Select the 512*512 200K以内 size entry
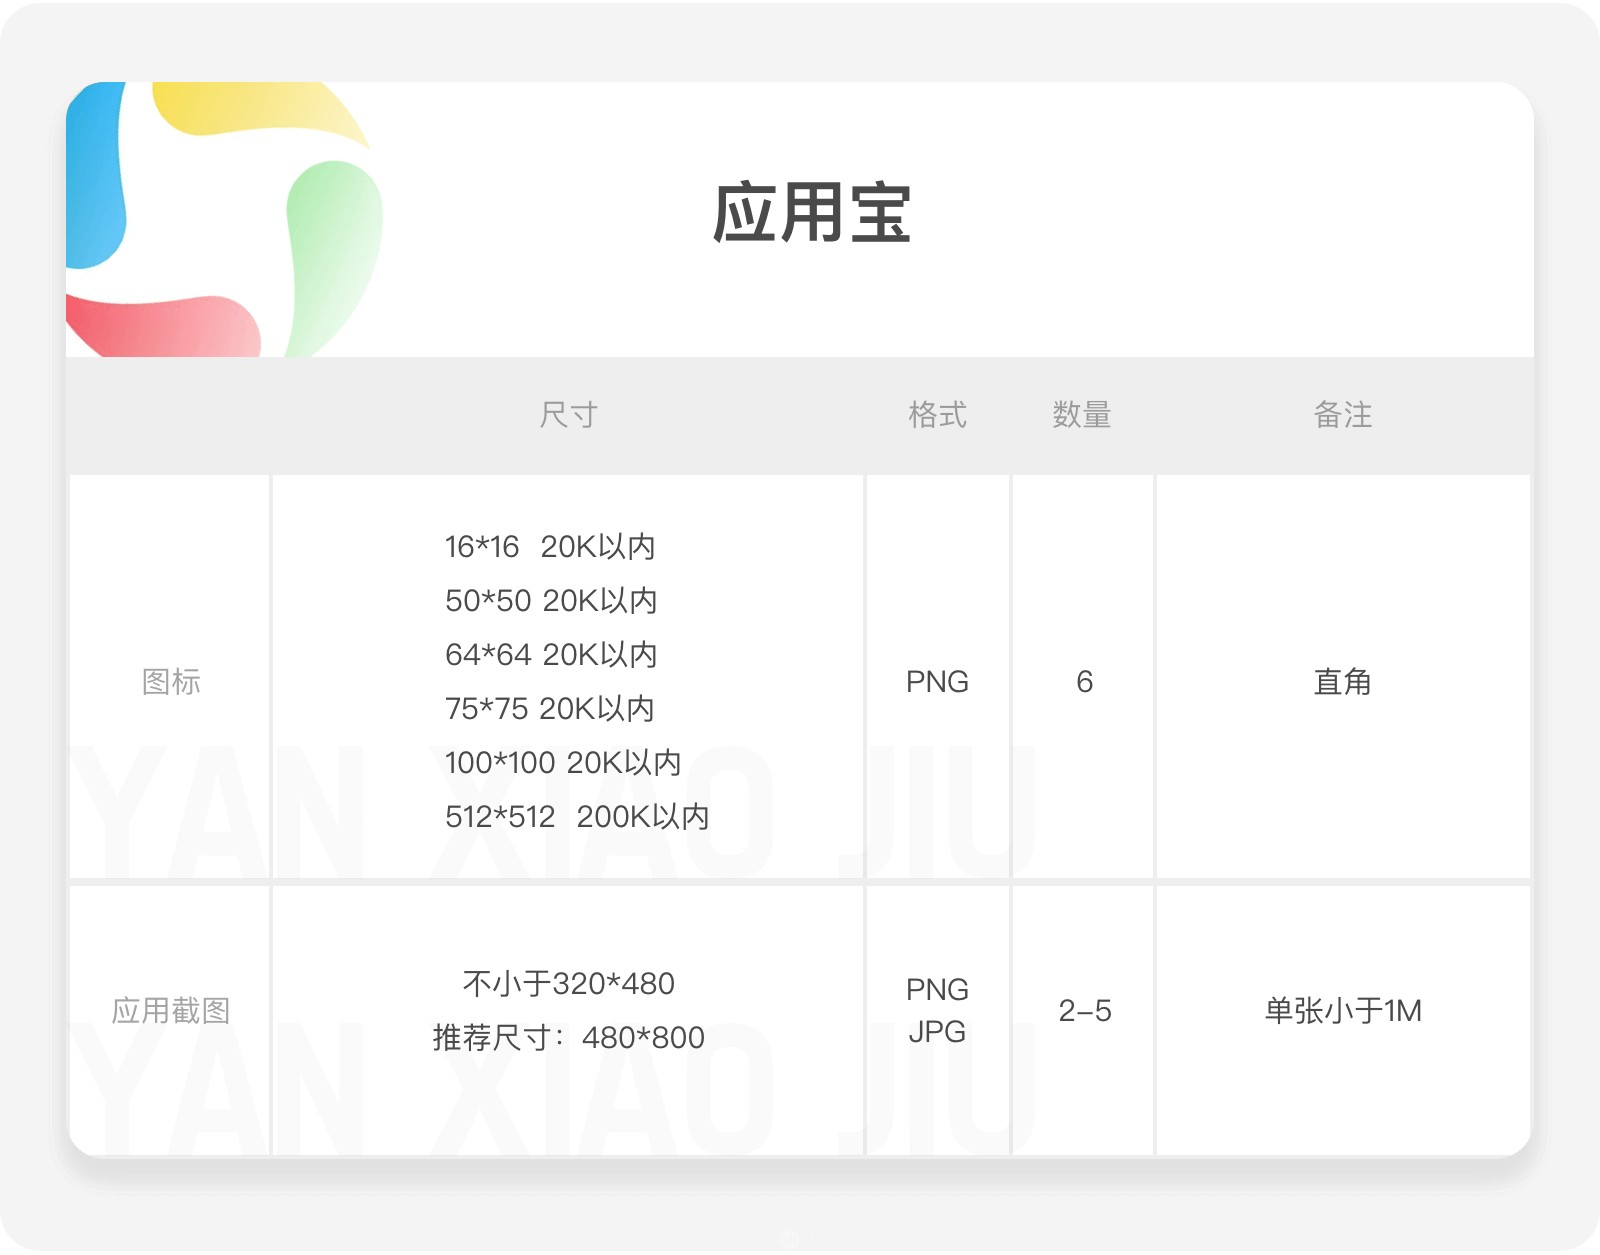The image size is (1600, 1255). (x=577, y=817)
